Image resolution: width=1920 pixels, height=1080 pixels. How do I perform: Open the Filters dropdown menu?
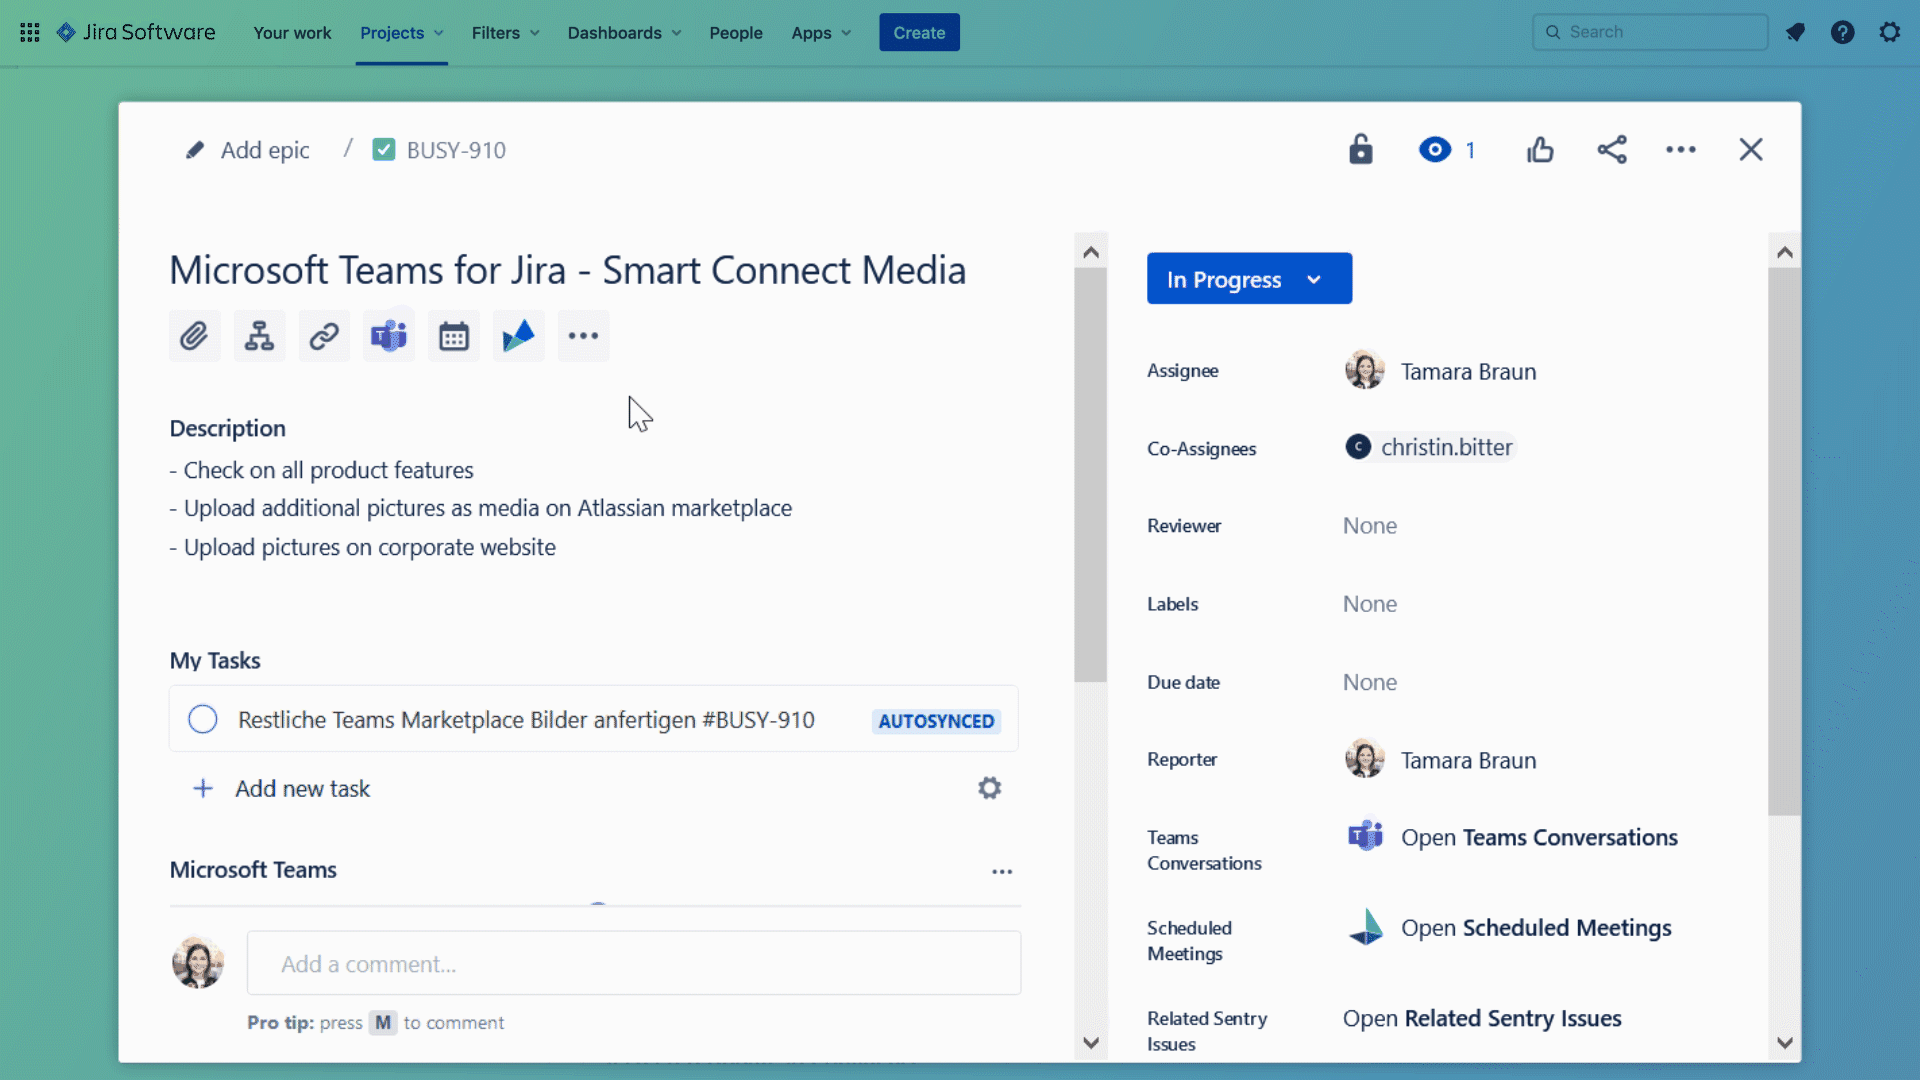coord(505,33)
